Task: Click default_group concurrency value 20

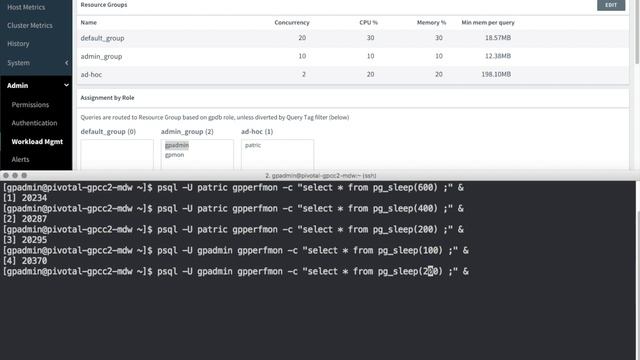Action: coord(302,38)
